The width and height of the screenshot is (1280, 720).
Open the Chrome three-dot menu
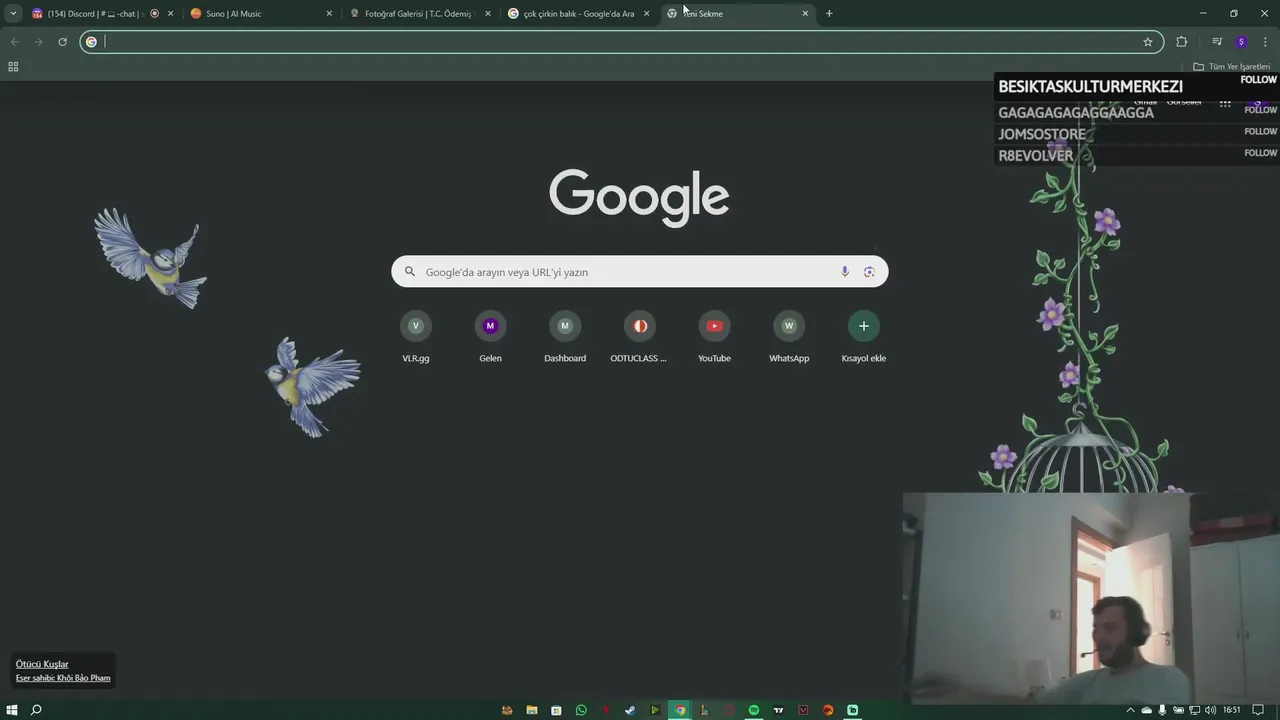pos(1265,42)
